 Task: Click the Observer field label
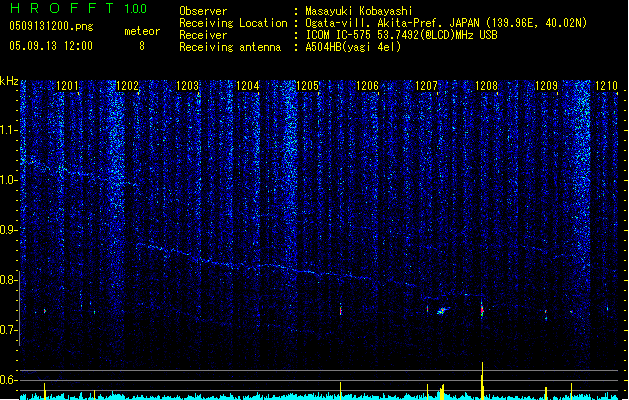203,11
